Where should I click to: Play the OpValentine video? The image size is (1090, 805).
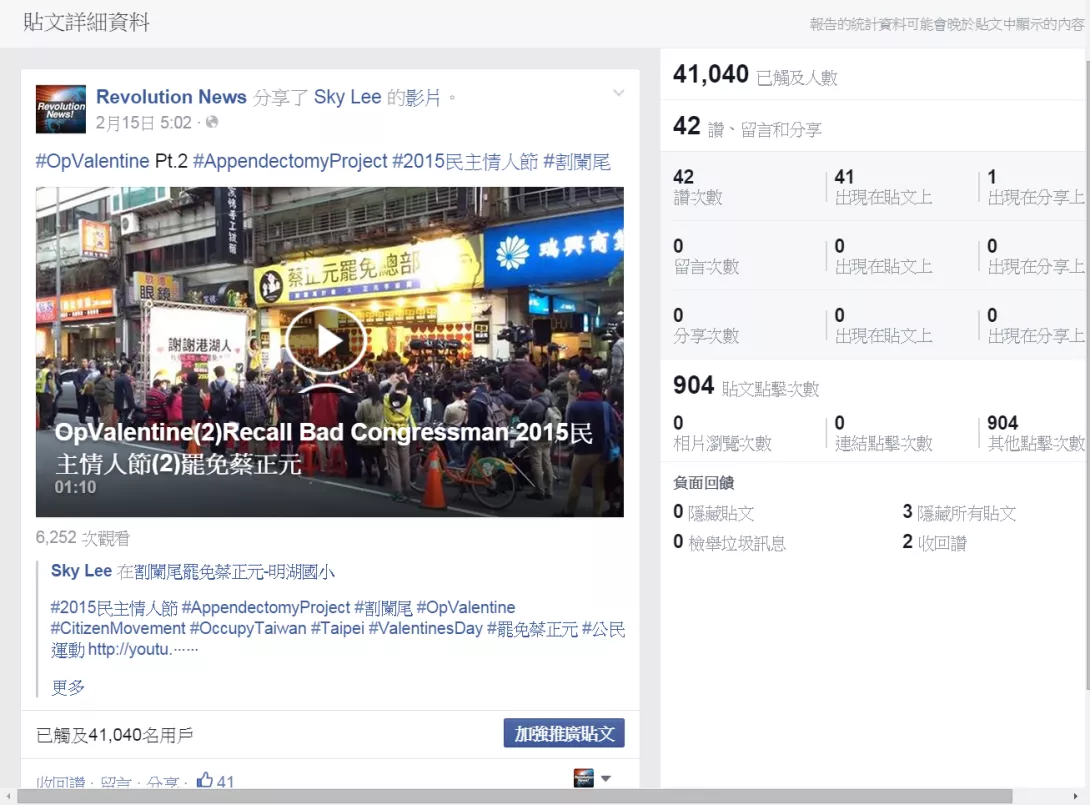click(x=325, y=341)
